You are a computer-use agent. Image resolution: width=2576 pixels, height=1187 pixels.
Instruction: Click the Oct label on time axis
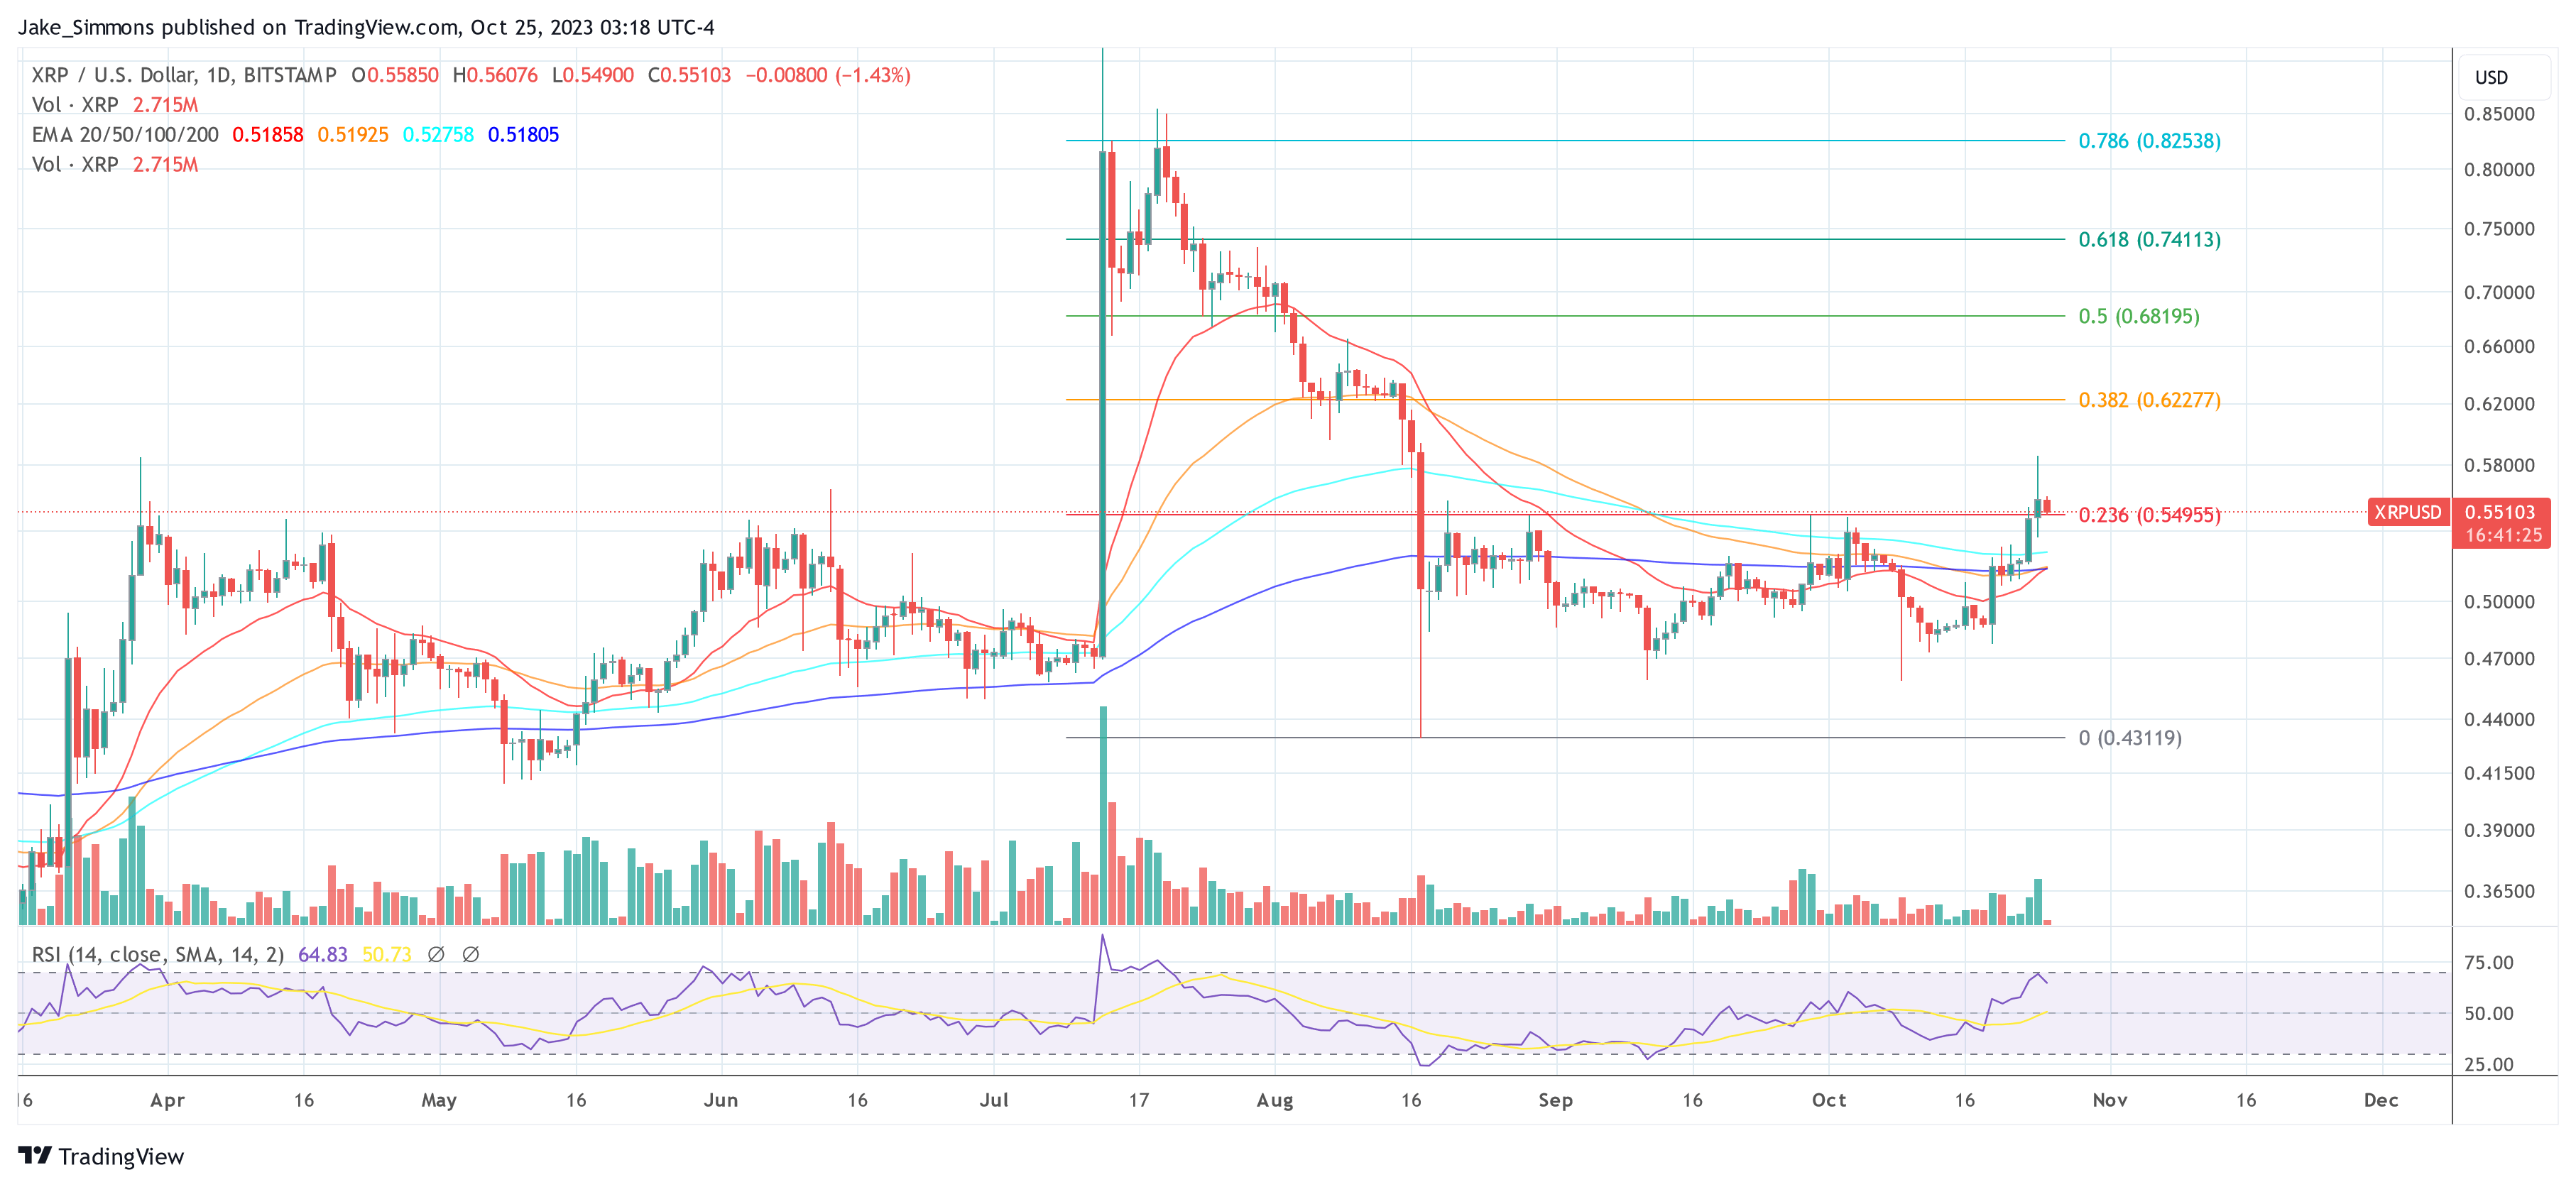pyautogui.click(x=1829, y=1100)
